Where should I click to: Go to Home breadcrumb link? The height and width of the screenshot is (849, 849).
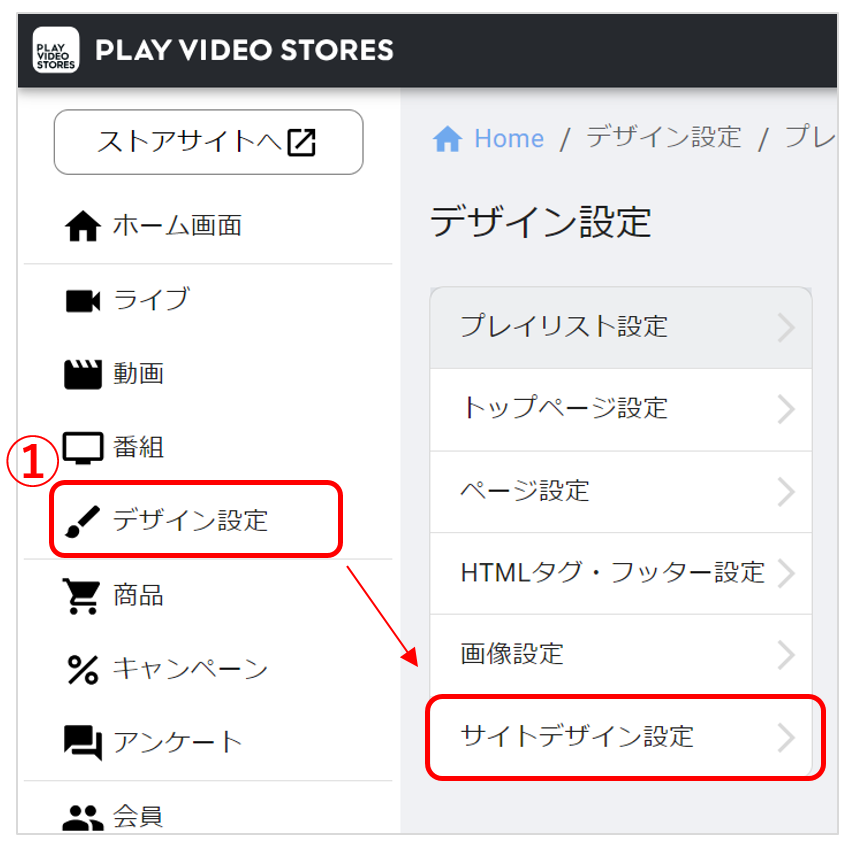pos(509,139)
